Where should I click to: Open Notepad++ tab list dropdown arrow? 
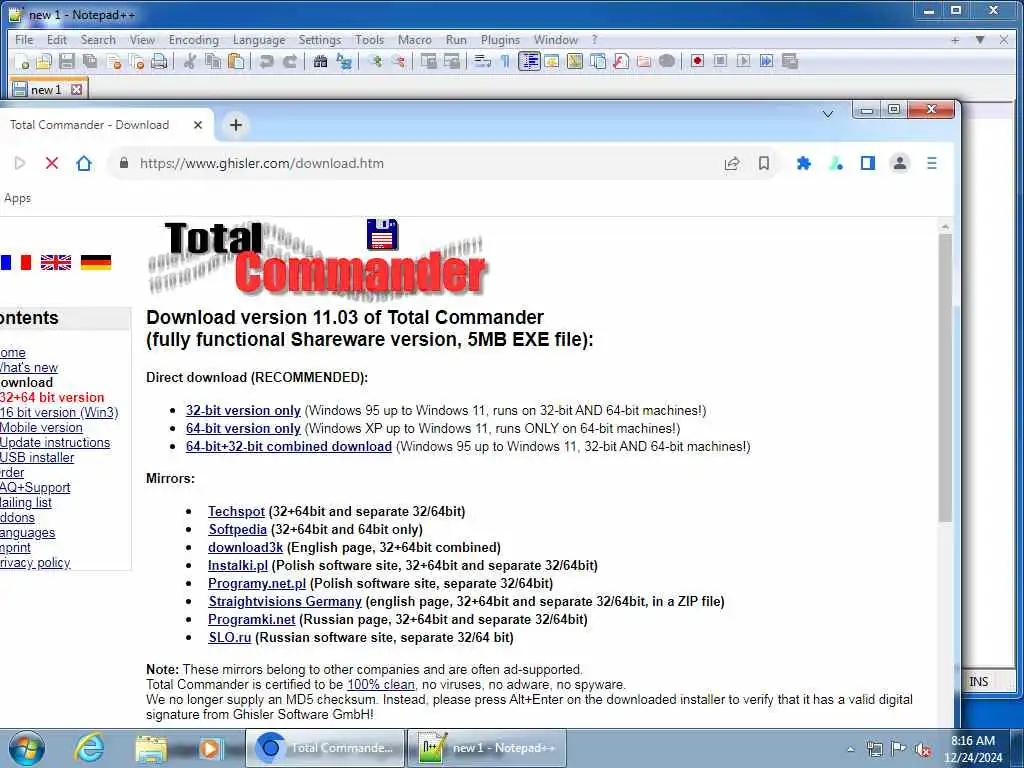(x=980, y=40)
